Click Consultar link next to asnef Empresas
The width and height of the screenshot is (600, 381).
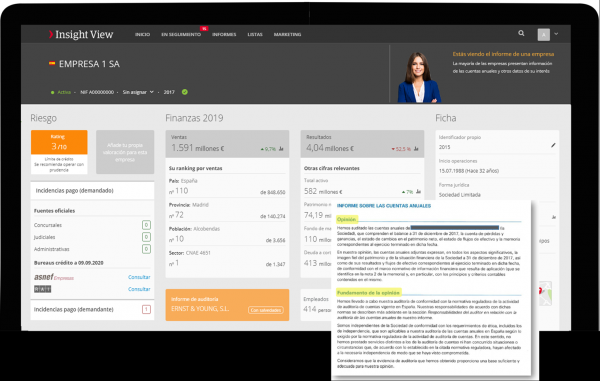[139, 277]
